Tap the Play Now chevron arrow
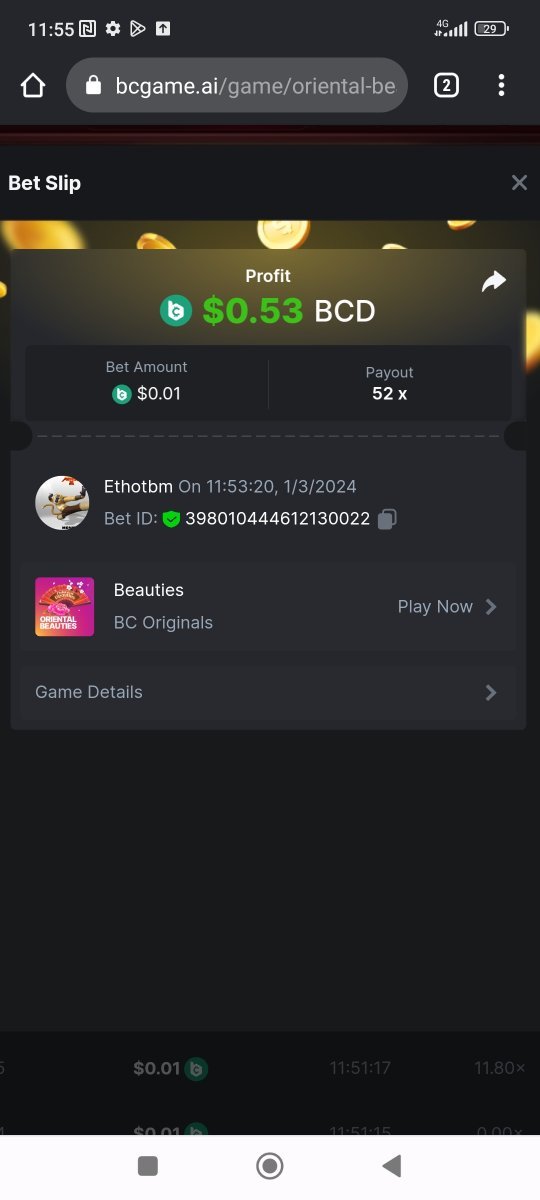Viewport: 540px width, 1200px height. [x=491, y=606]
